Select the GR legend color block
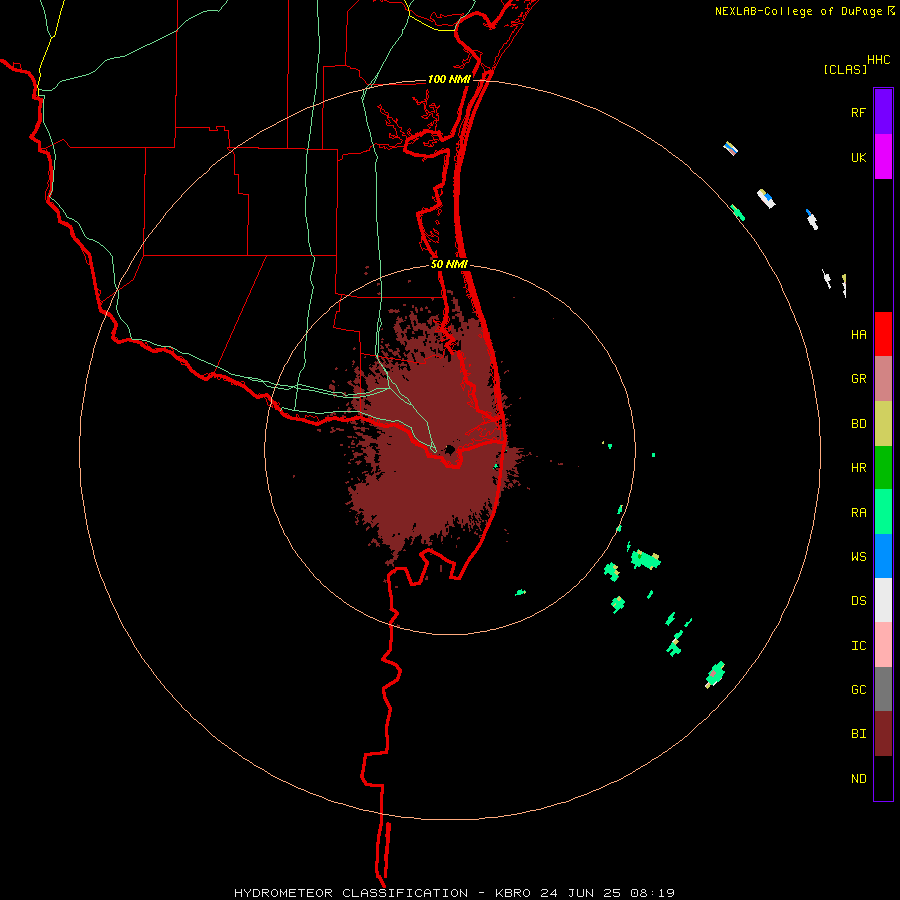 (x=883, y=379)
